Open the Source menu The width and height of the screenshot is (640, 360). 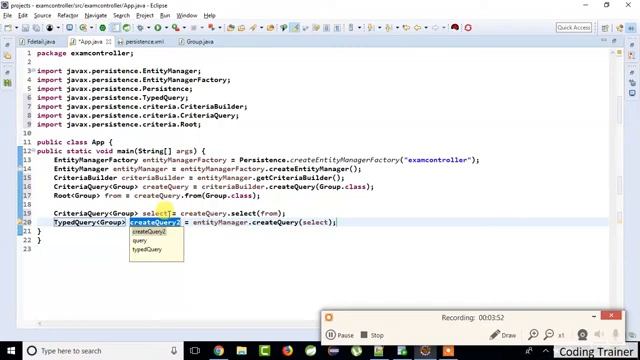(42, 16)
